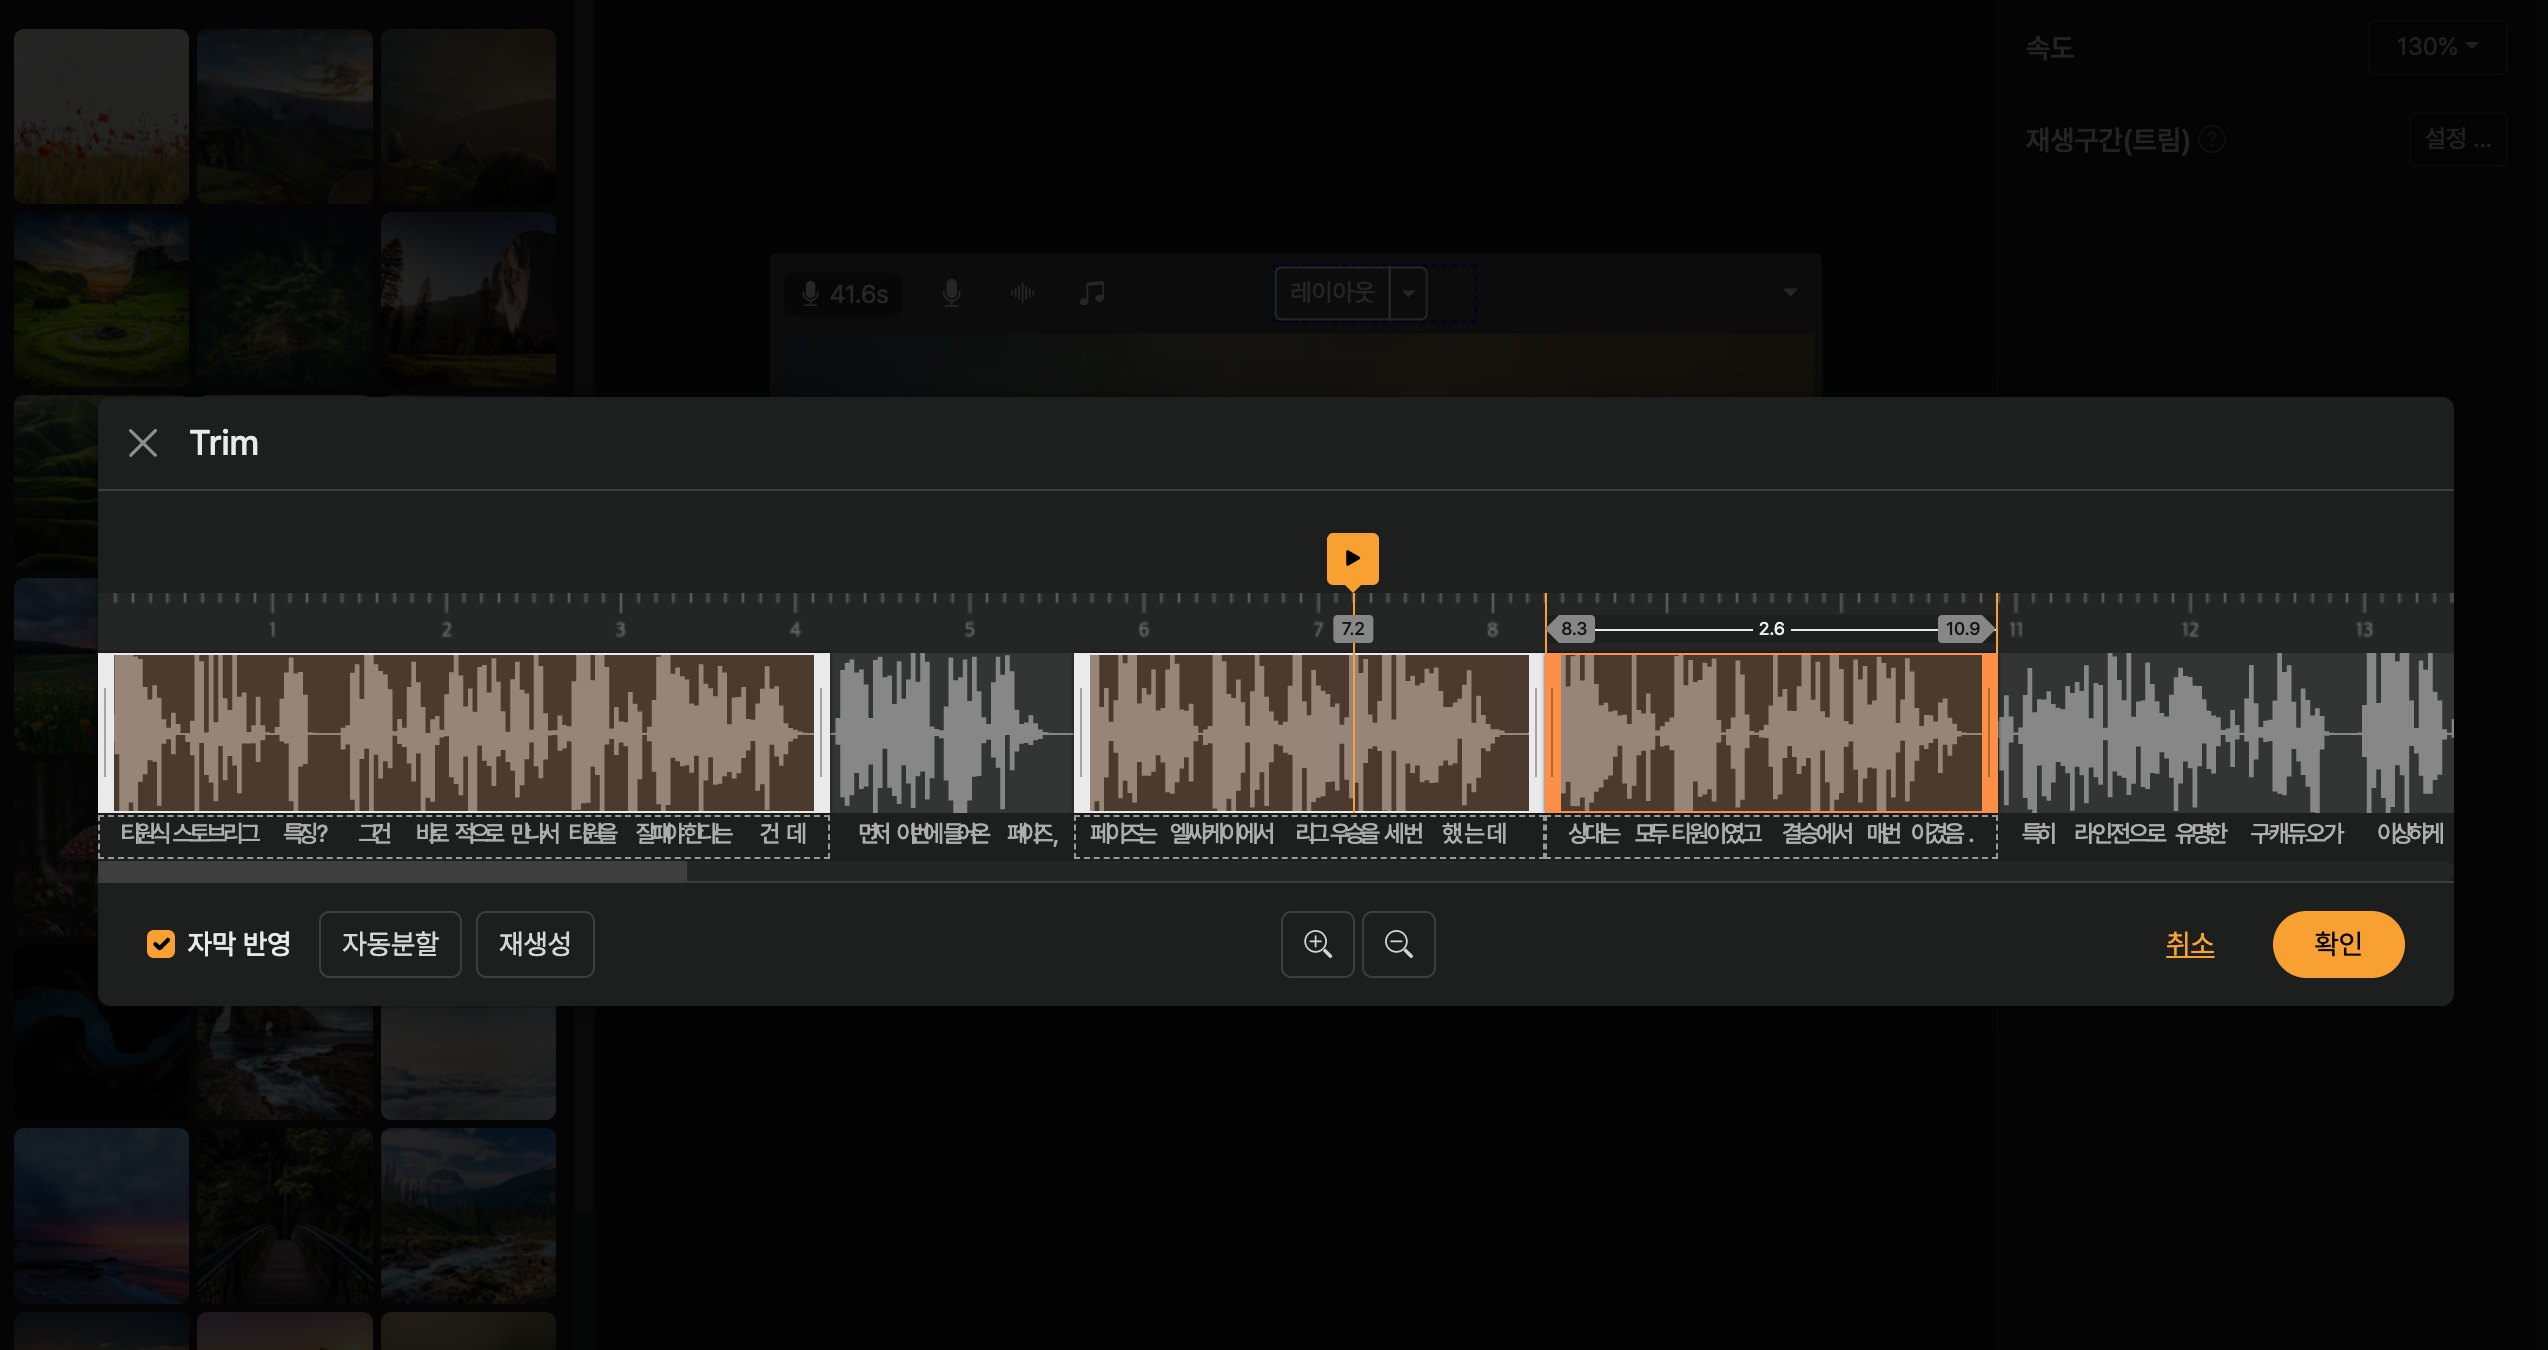Open the 130% speed dropdown
The width and height of the screenshot is (2548, 1350).
[2437, 47]
